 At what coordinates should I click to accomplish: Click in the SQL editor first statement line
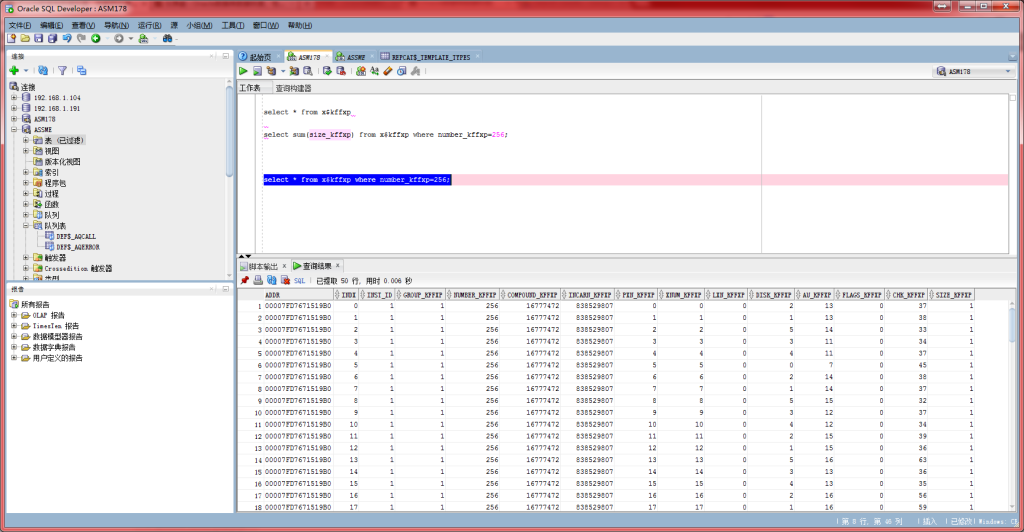[x=307, y=112]
